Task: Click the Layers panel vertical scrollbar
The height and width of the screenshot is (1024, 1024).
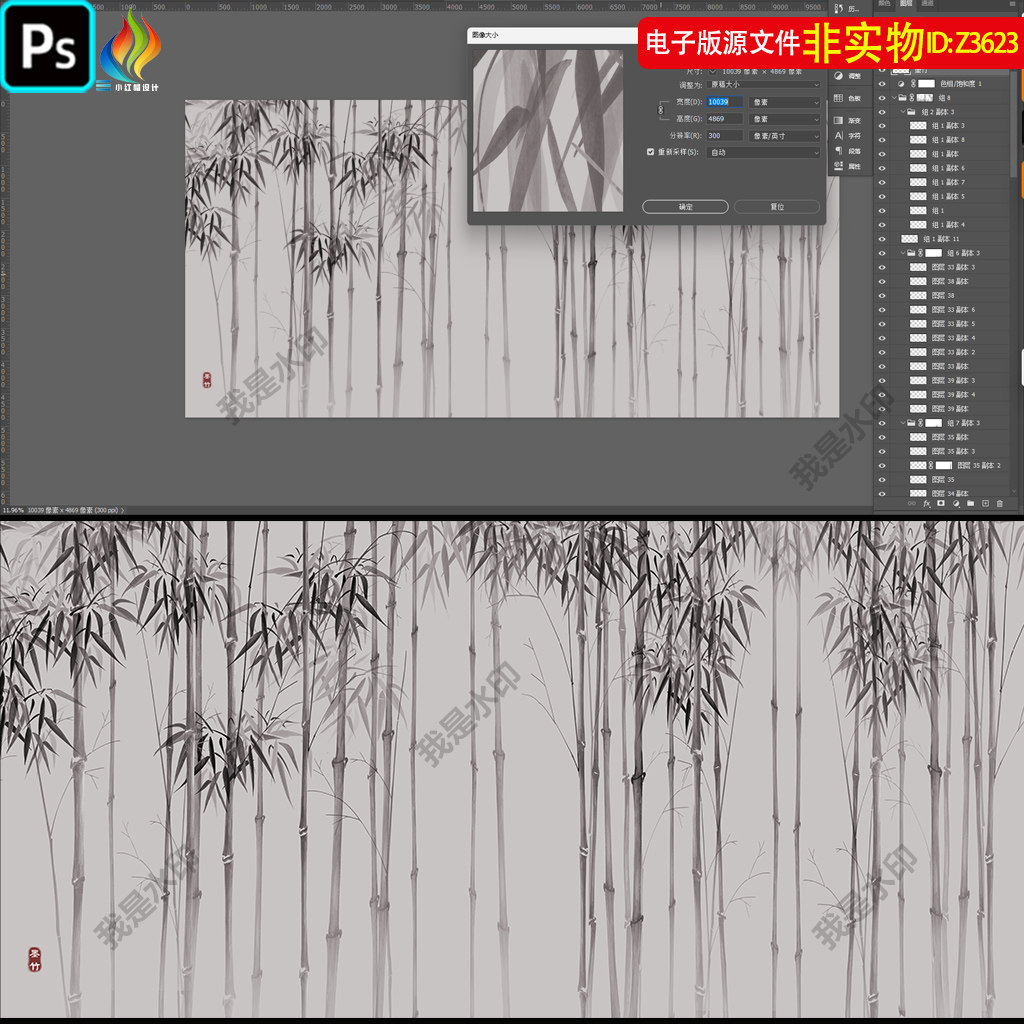Action: (x=1014, y=124)
